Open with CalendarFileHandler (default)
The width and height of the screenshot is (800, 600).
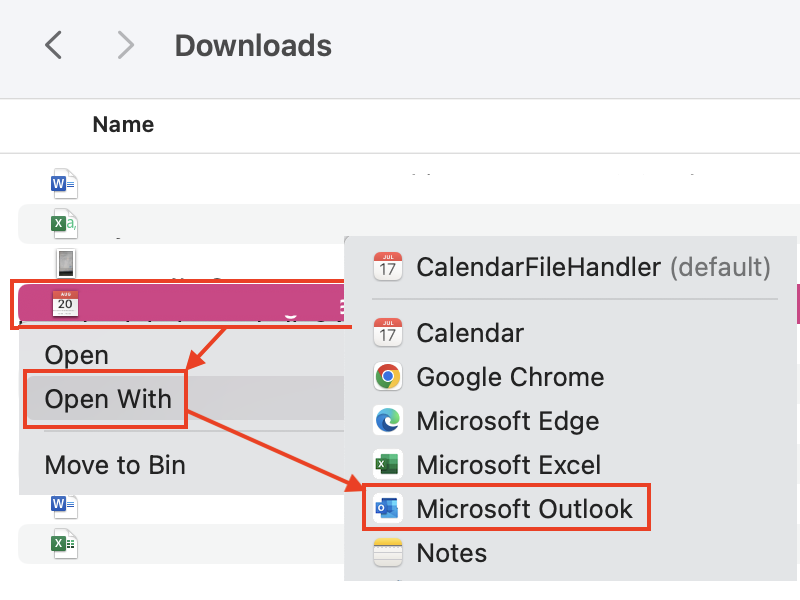coord(571,267)
